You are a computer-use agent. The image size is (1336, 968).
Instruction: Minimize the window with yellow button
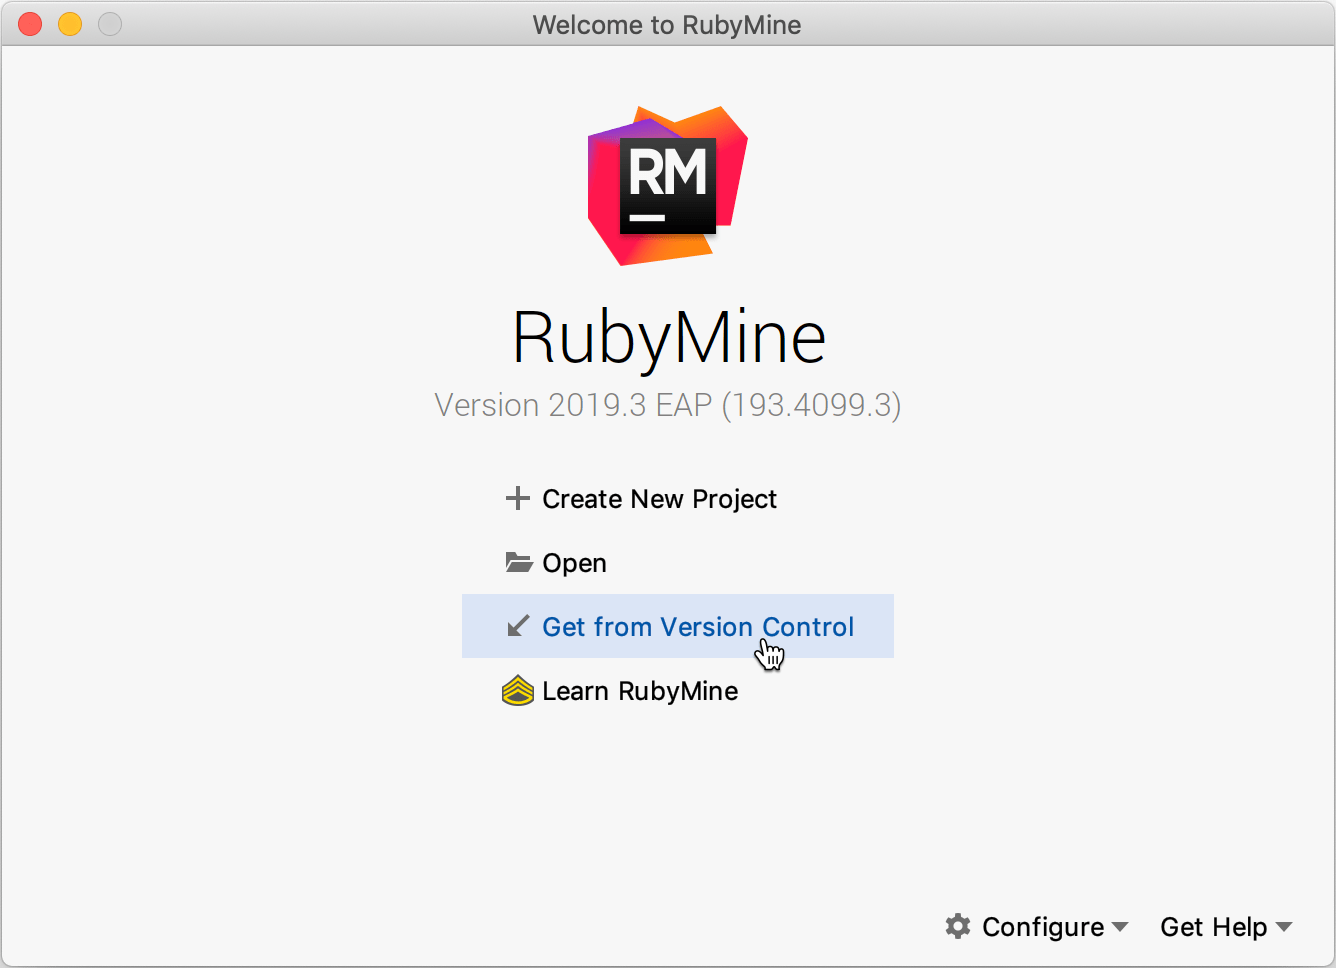[x=70, y=24]
